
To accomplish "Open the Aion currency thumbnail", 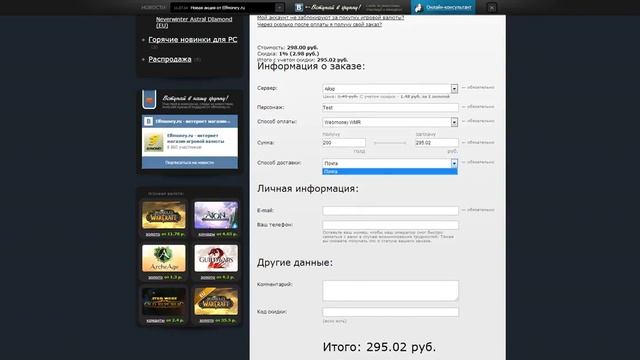I will click(216, 215).
